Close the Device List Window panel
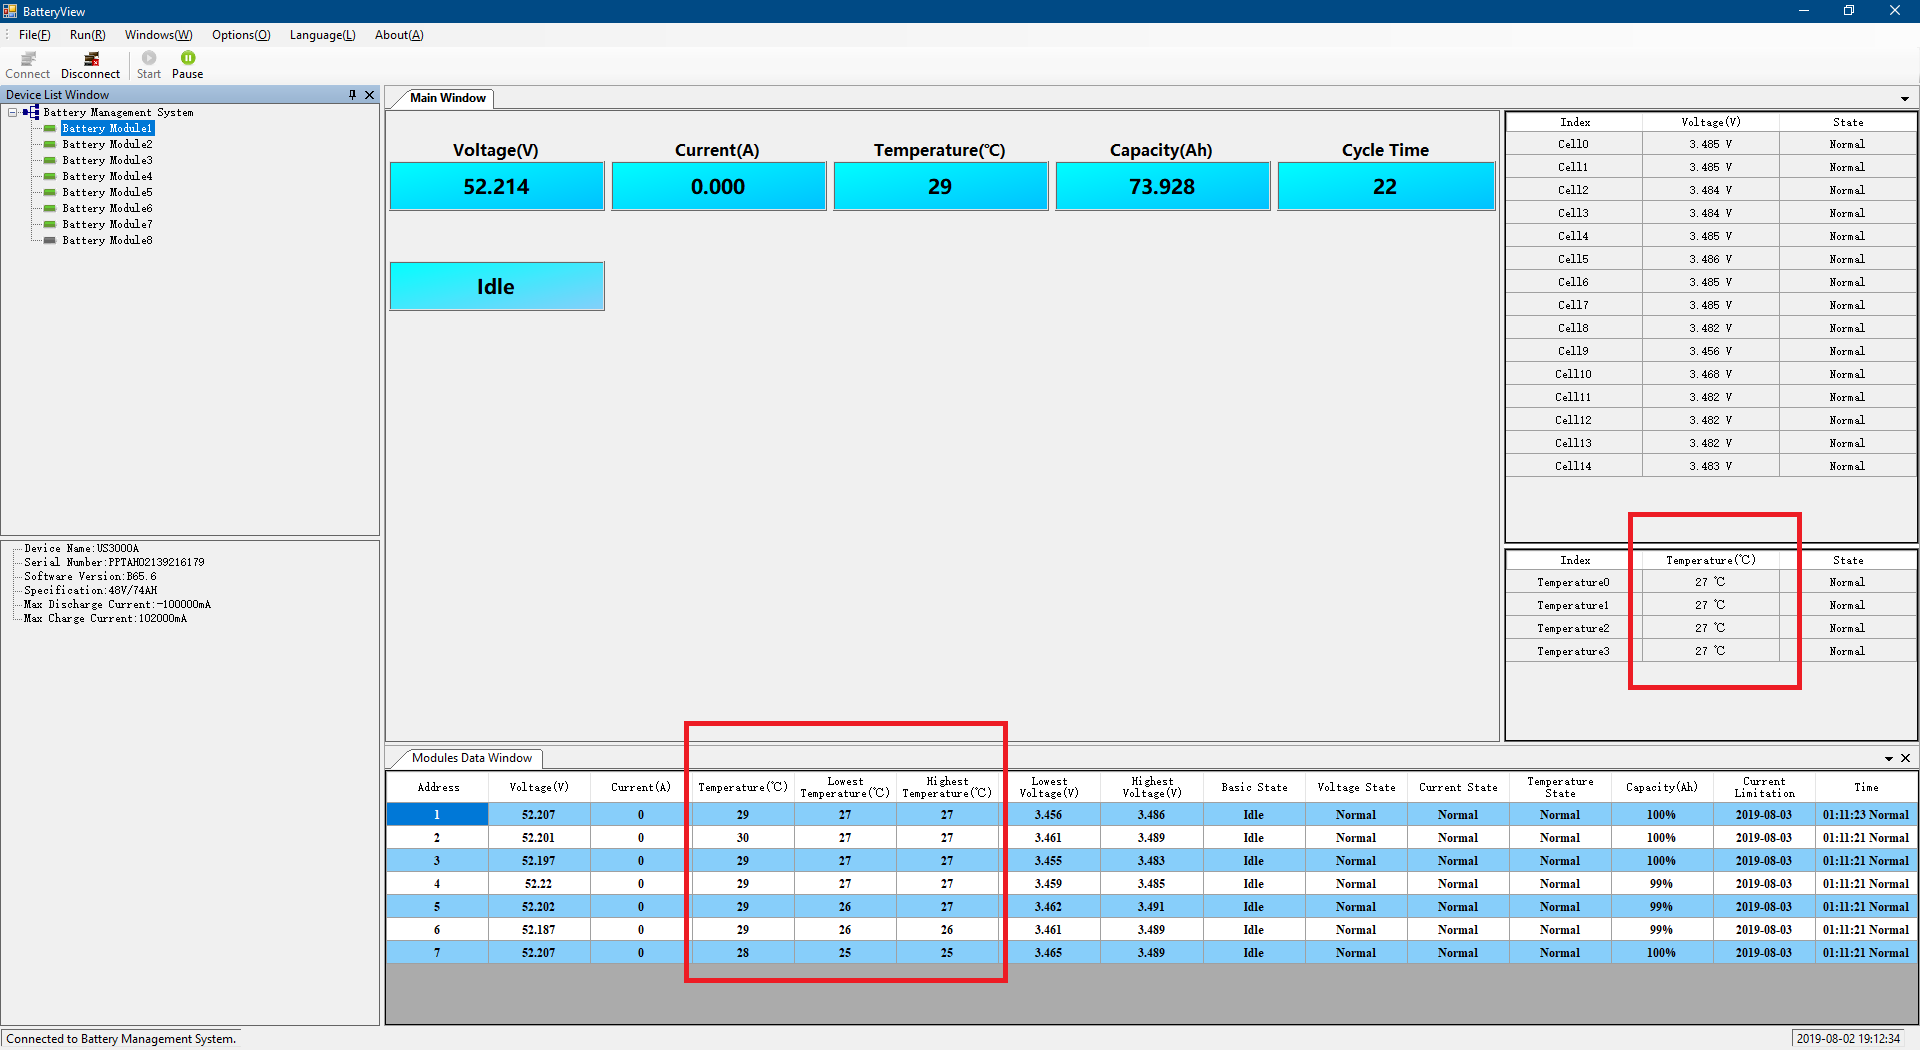1920x1050 pixels. (369, 95)
